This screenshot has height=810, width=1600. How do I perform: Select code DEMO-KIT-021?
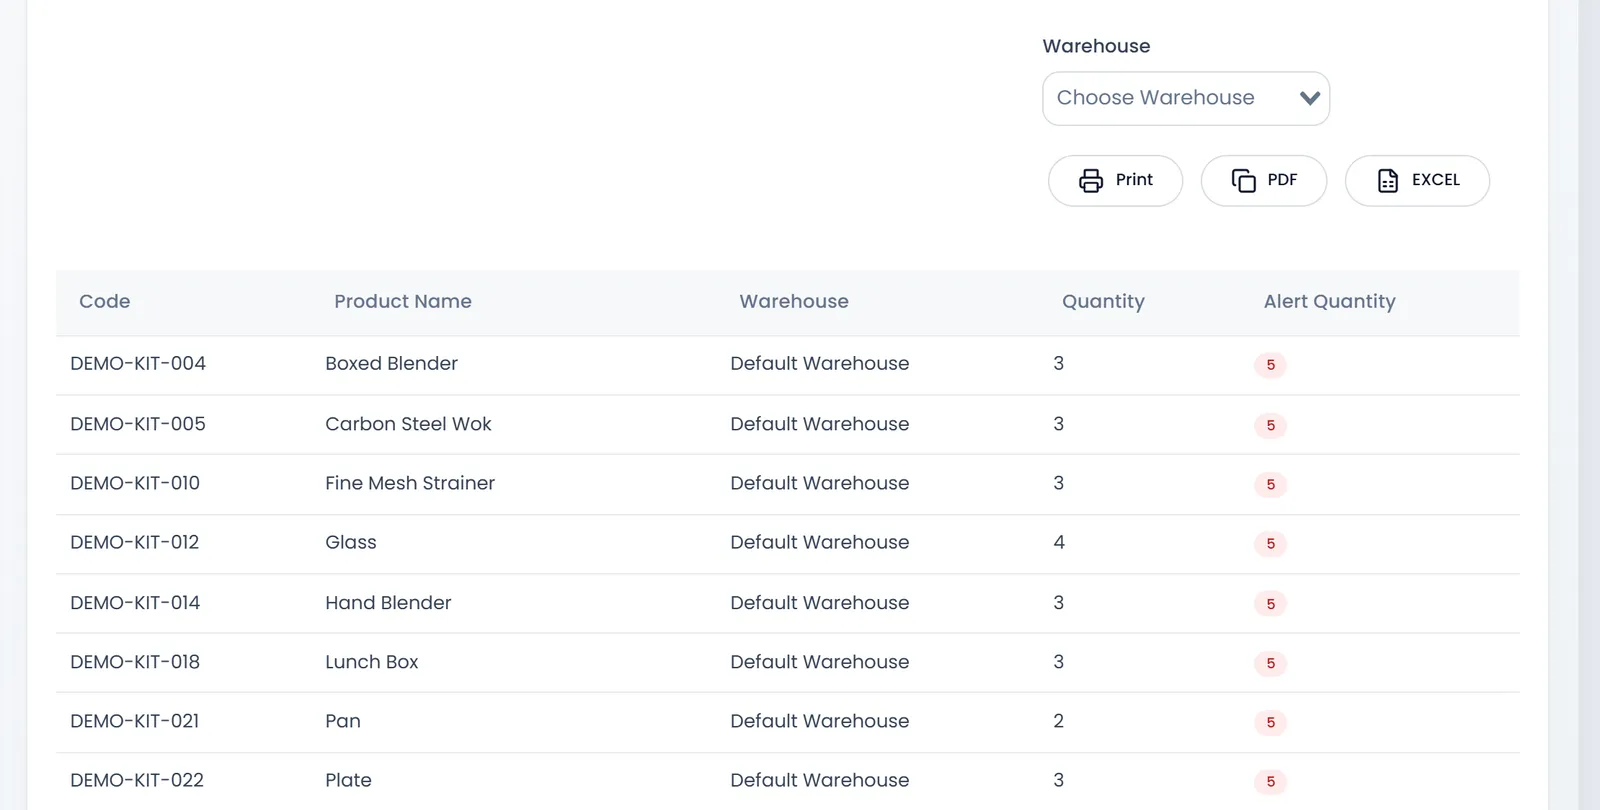pyautogui.click(x=135, y=721)
